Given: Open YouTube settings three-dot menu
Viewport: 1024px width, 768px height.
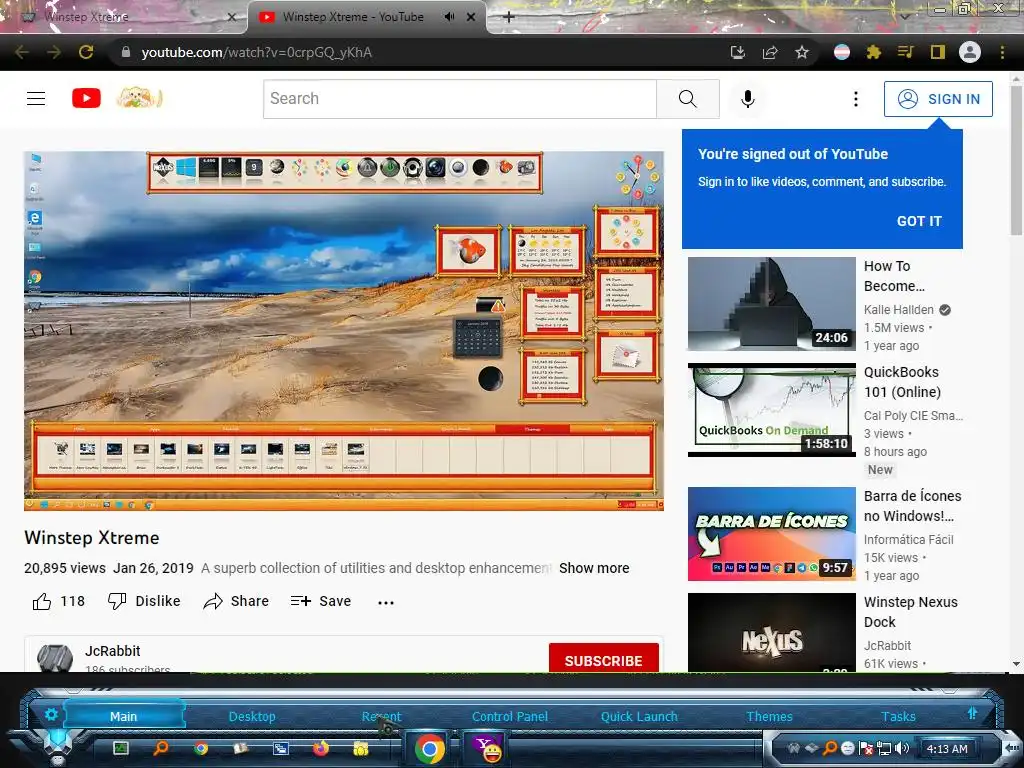Looking at the screenshot, I should click(856, 99).
